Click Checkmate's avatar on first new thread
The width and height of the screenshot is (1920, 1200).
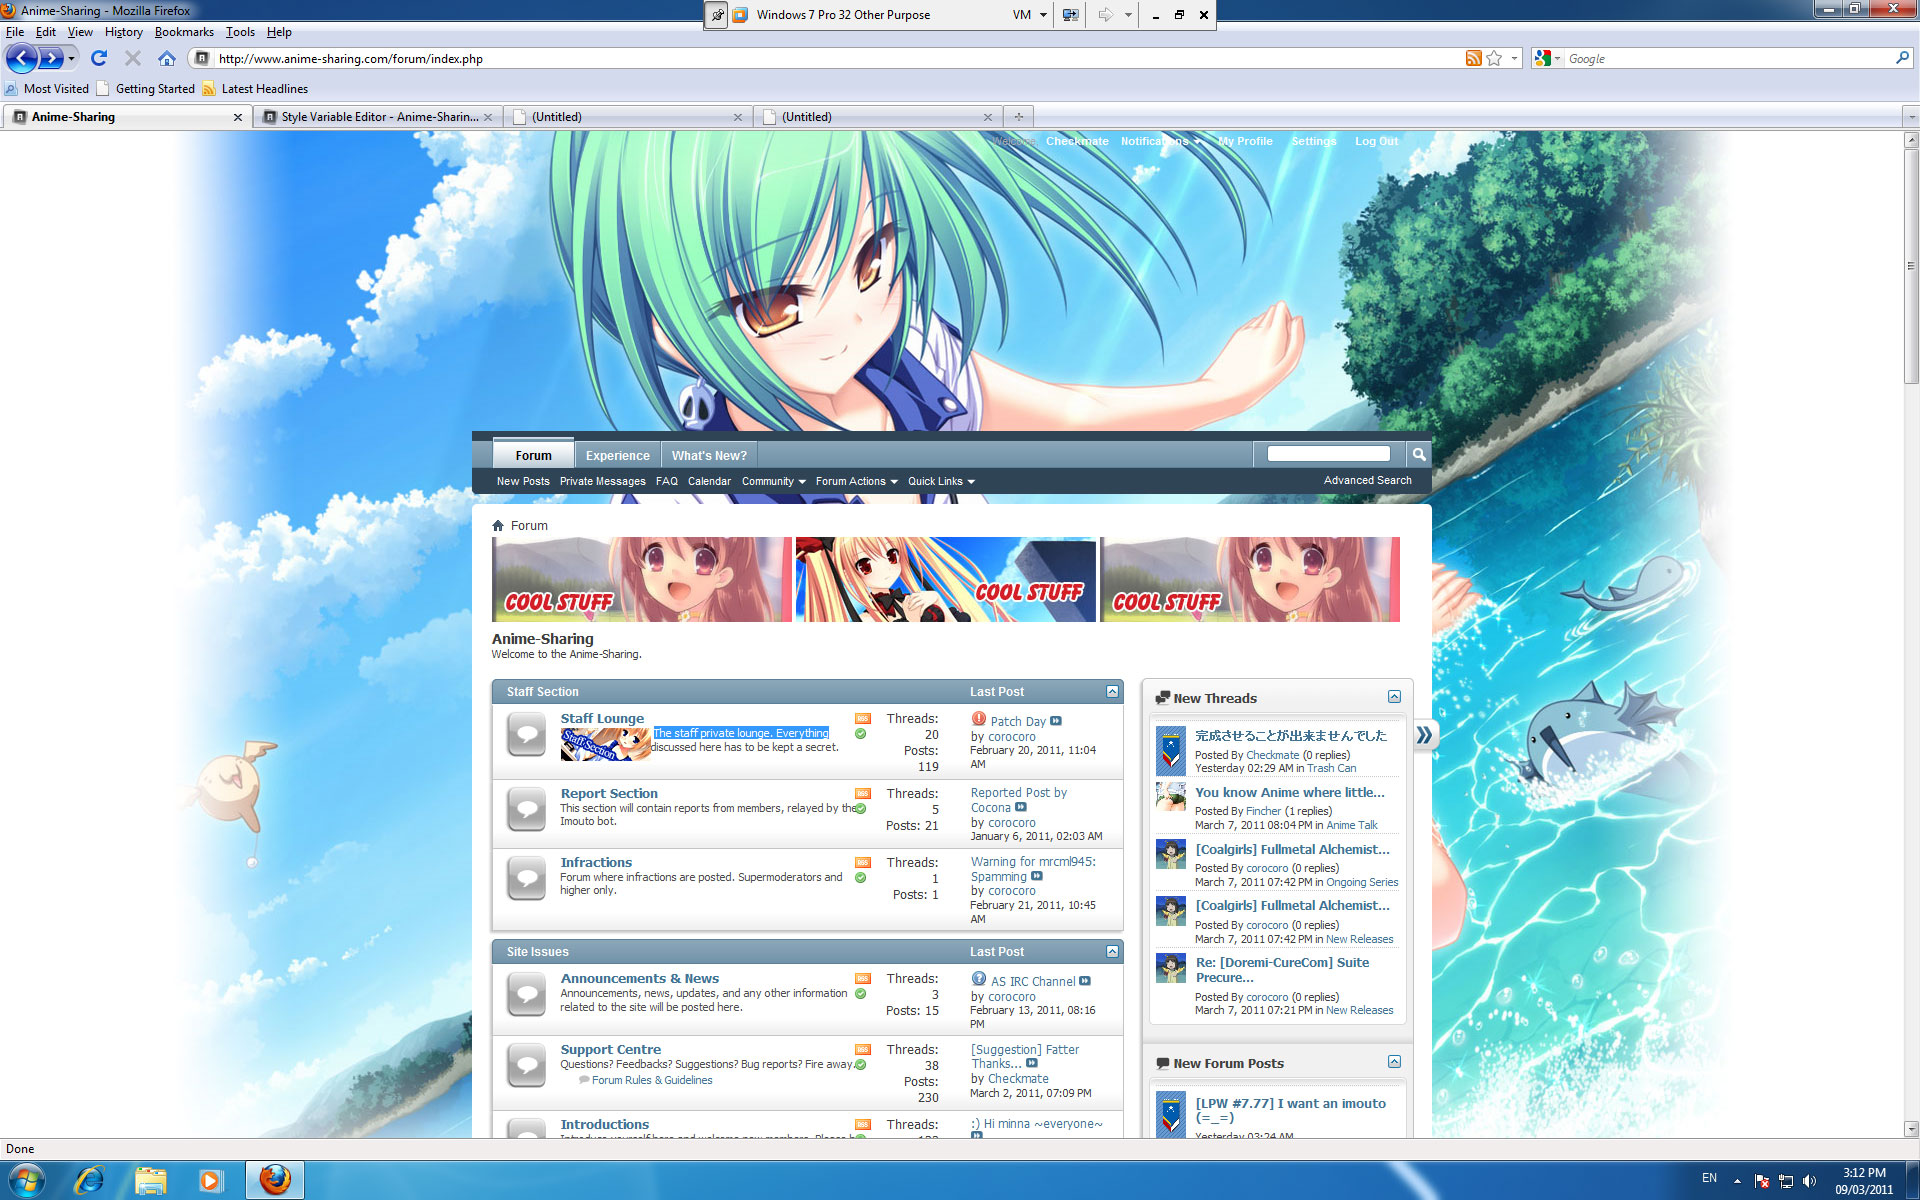pyautogui.click(x=1171, y=751)
